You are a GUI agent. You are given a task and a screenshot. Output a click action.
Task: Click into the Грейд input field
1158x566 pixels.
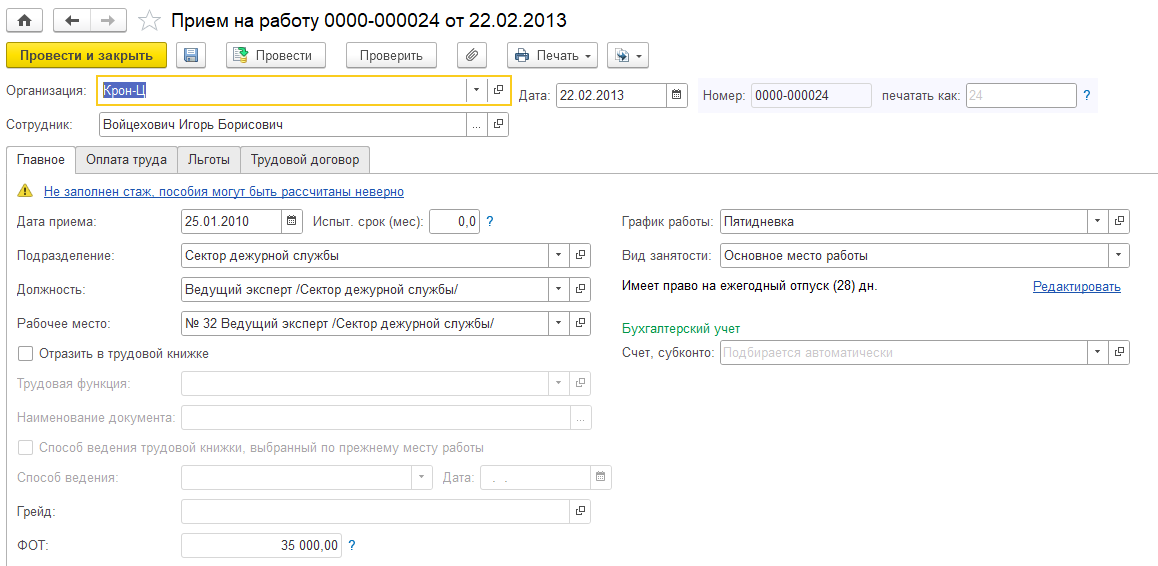[374, 512]
